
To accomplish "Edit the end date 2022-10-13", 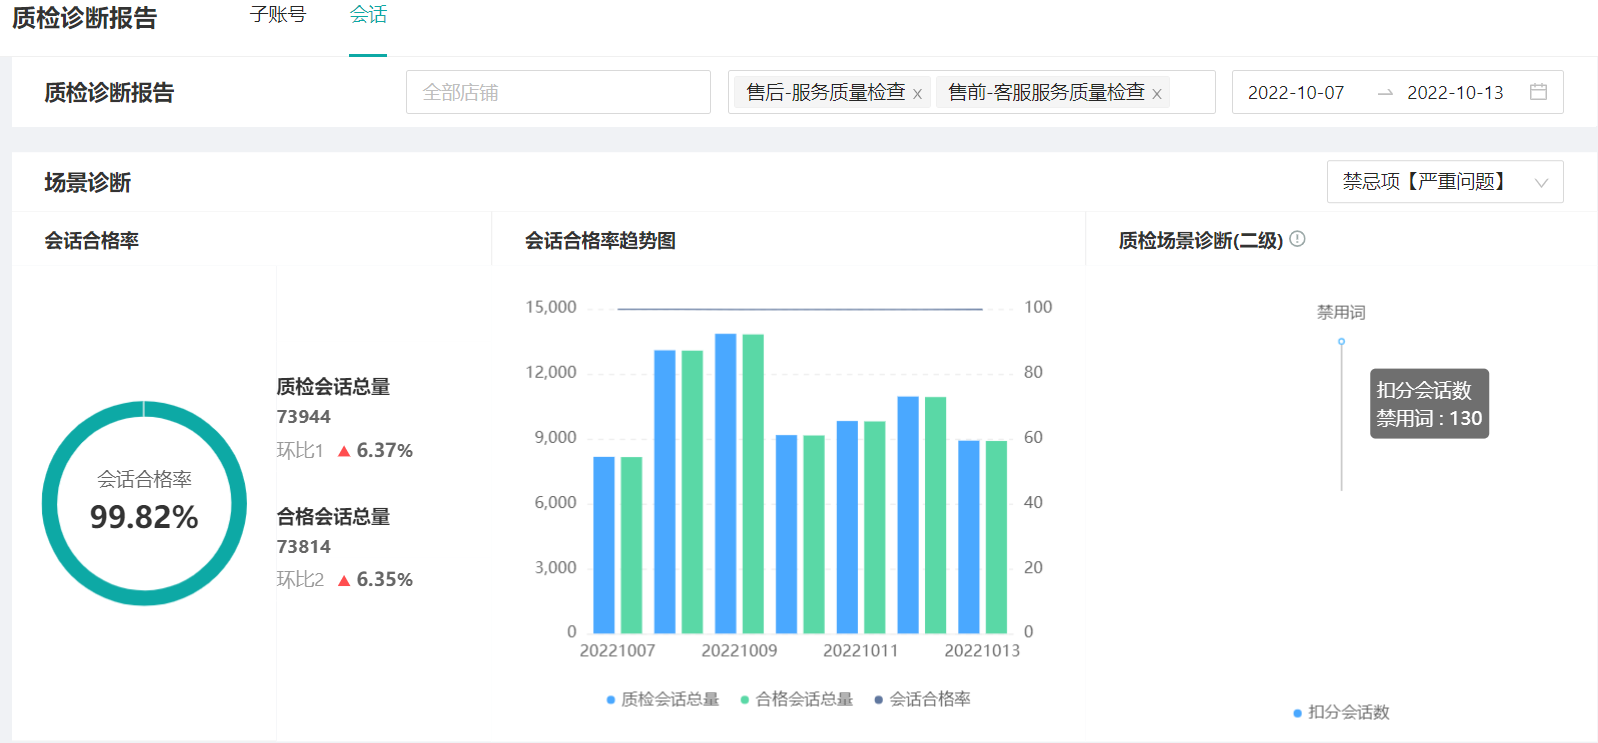I will coord(1455,93).
